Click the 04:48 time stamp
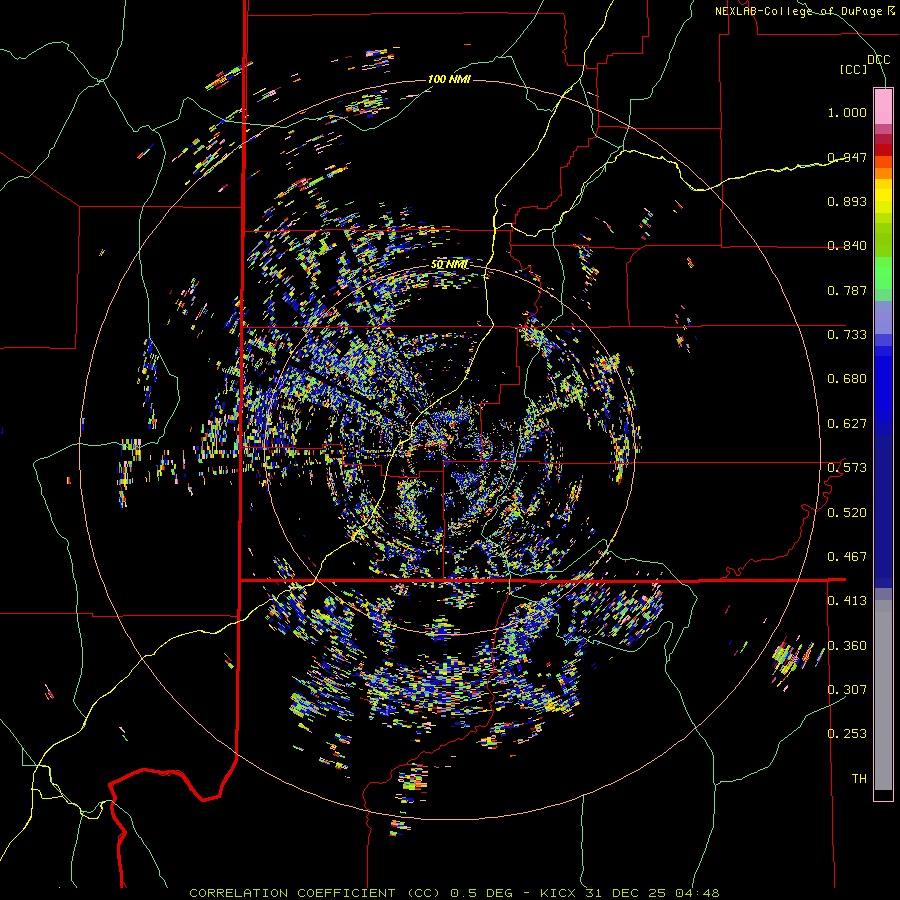Viewport: 900px width, 900px height. click(696, 893)
